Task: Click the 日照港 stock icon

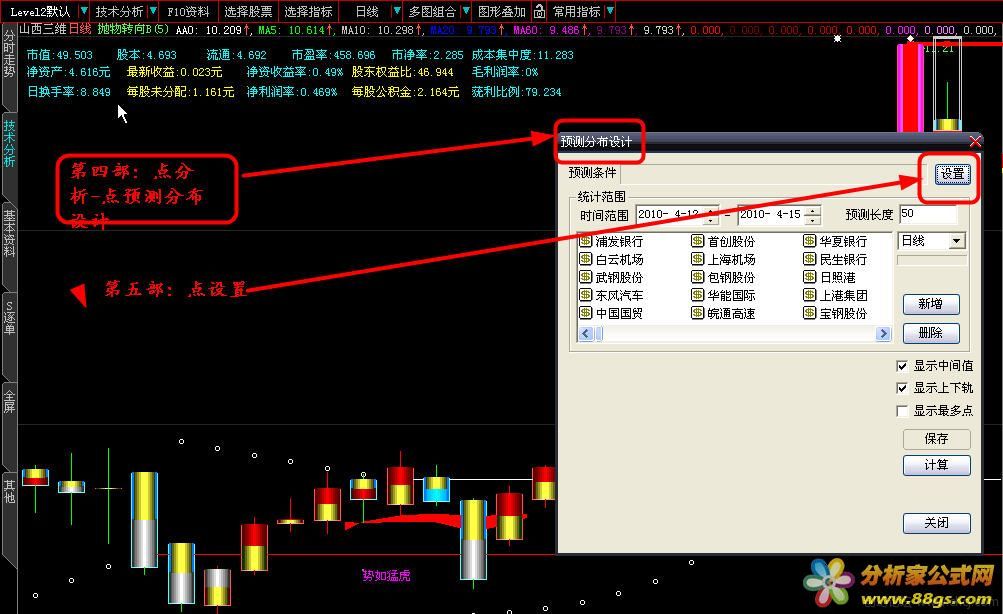Action: point(810,278)
